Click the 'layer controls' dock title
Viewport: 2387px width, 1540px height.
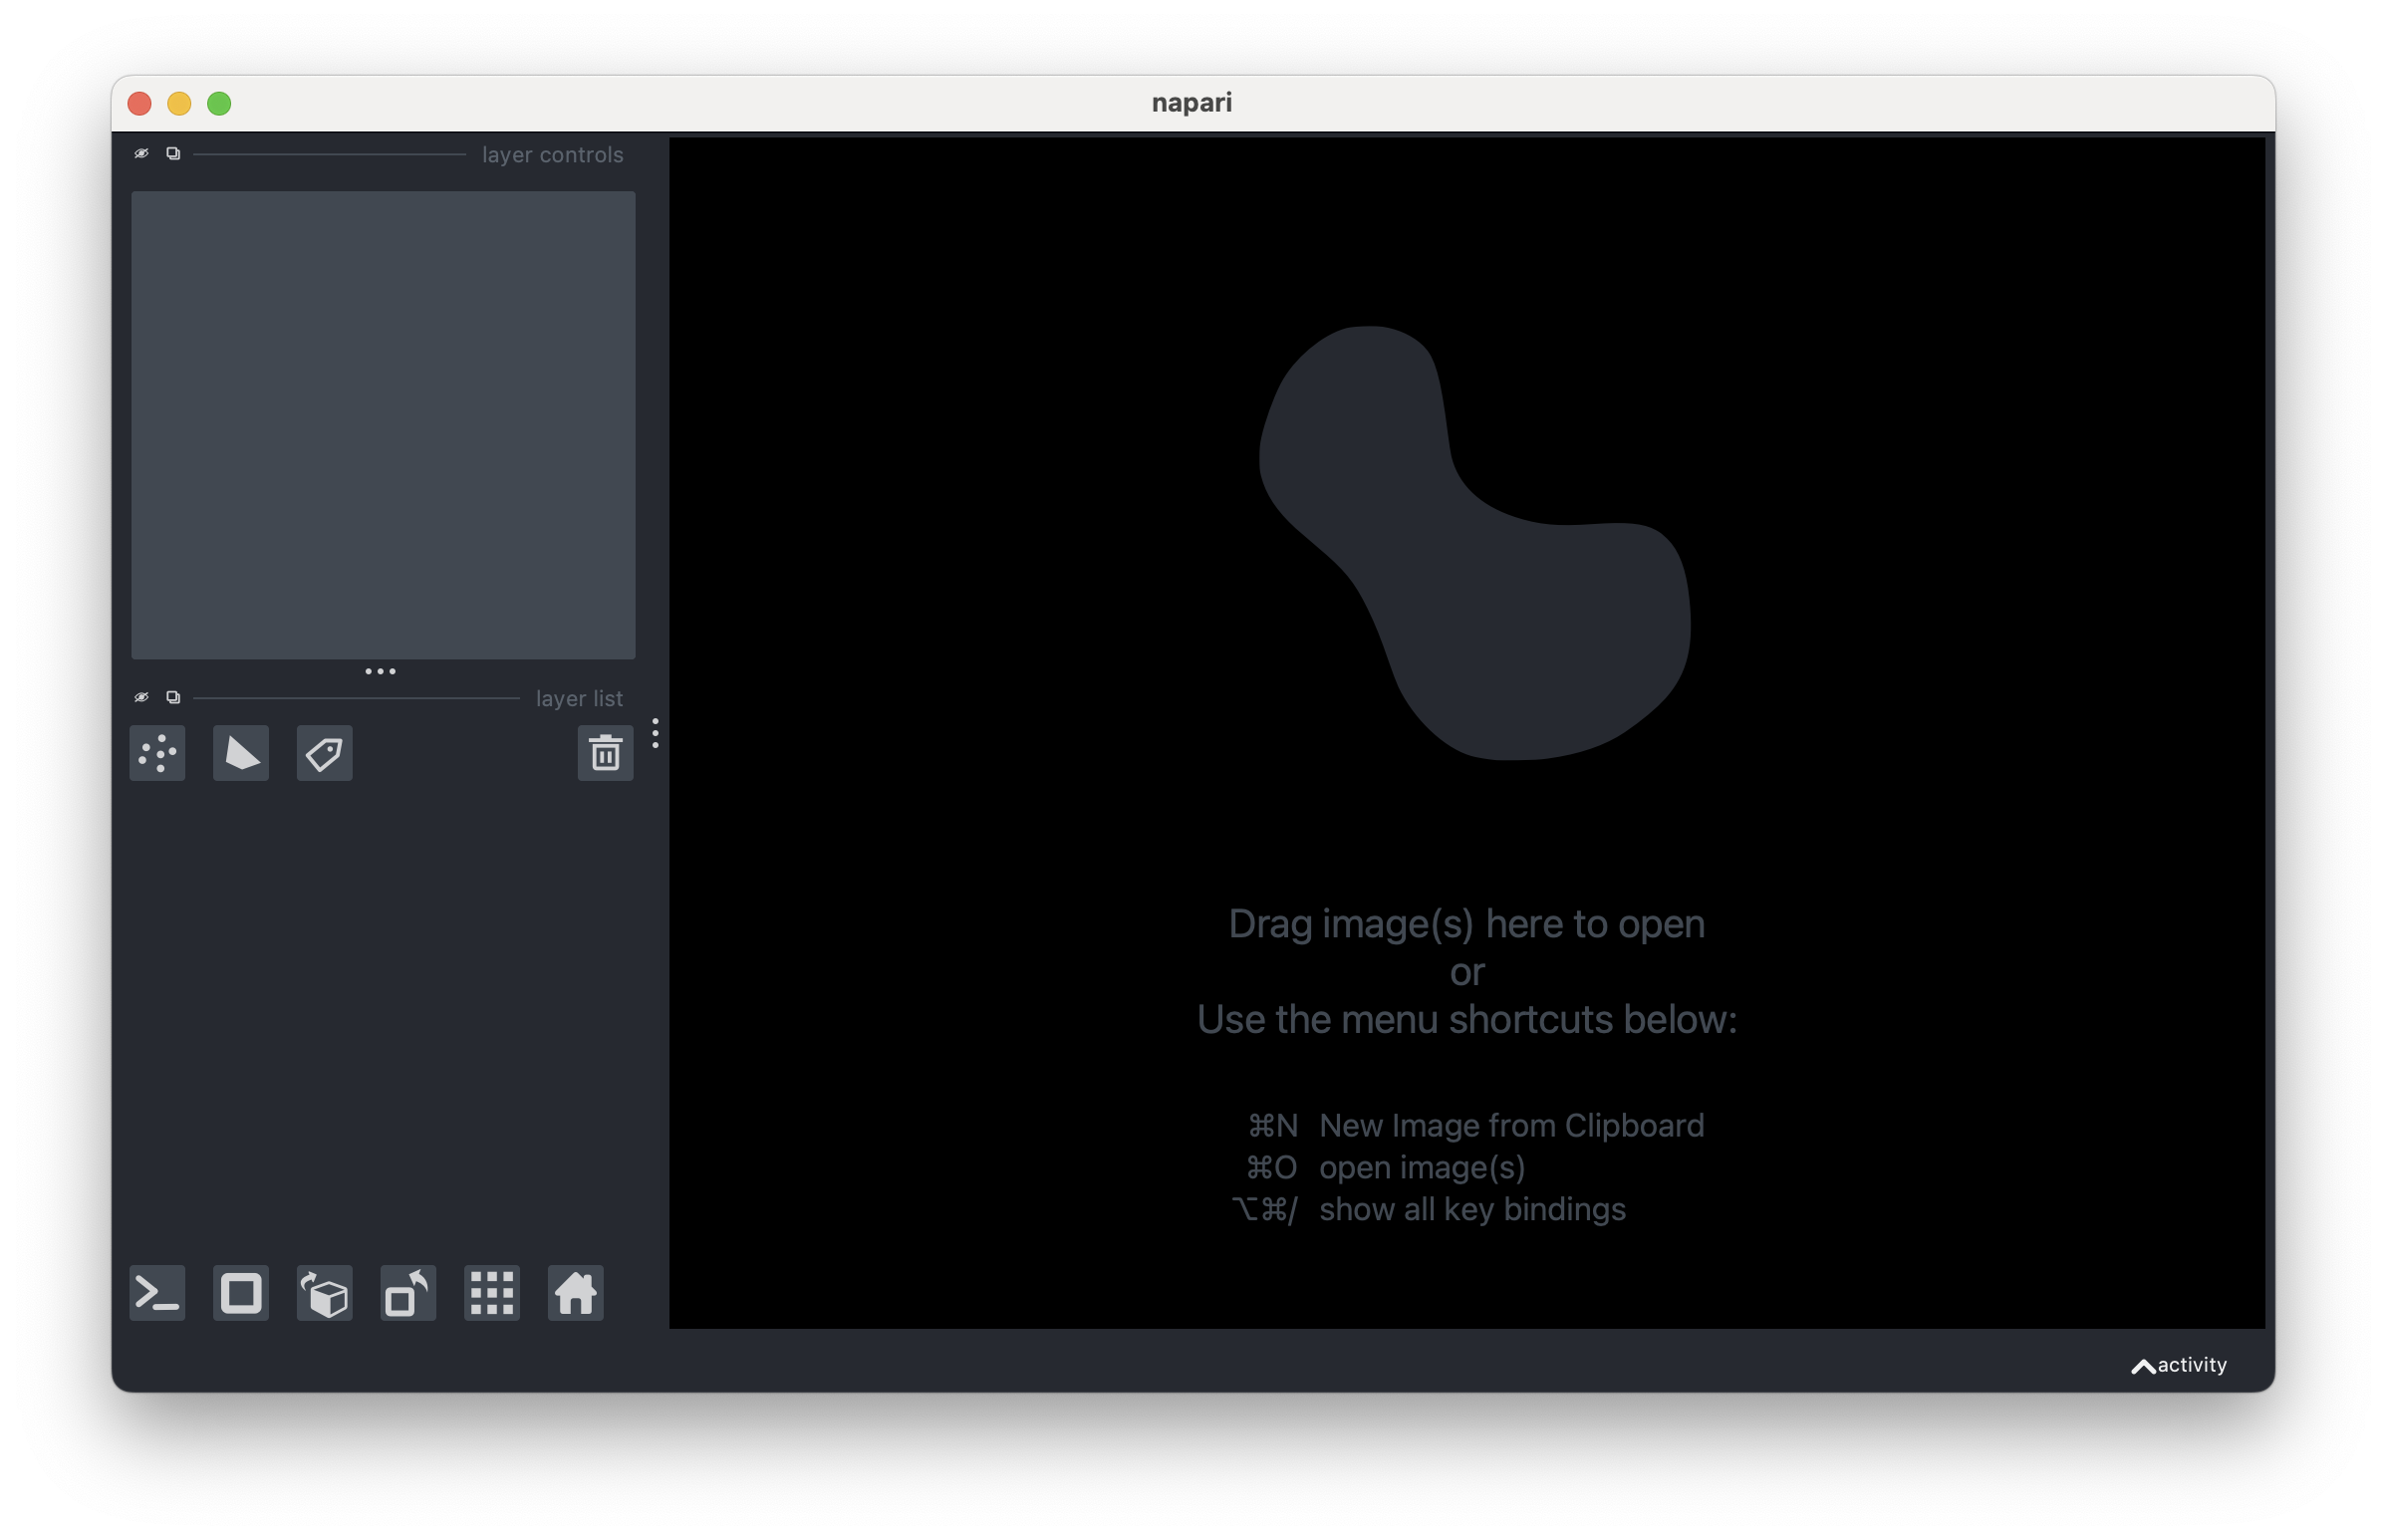[x=552, y=155]
